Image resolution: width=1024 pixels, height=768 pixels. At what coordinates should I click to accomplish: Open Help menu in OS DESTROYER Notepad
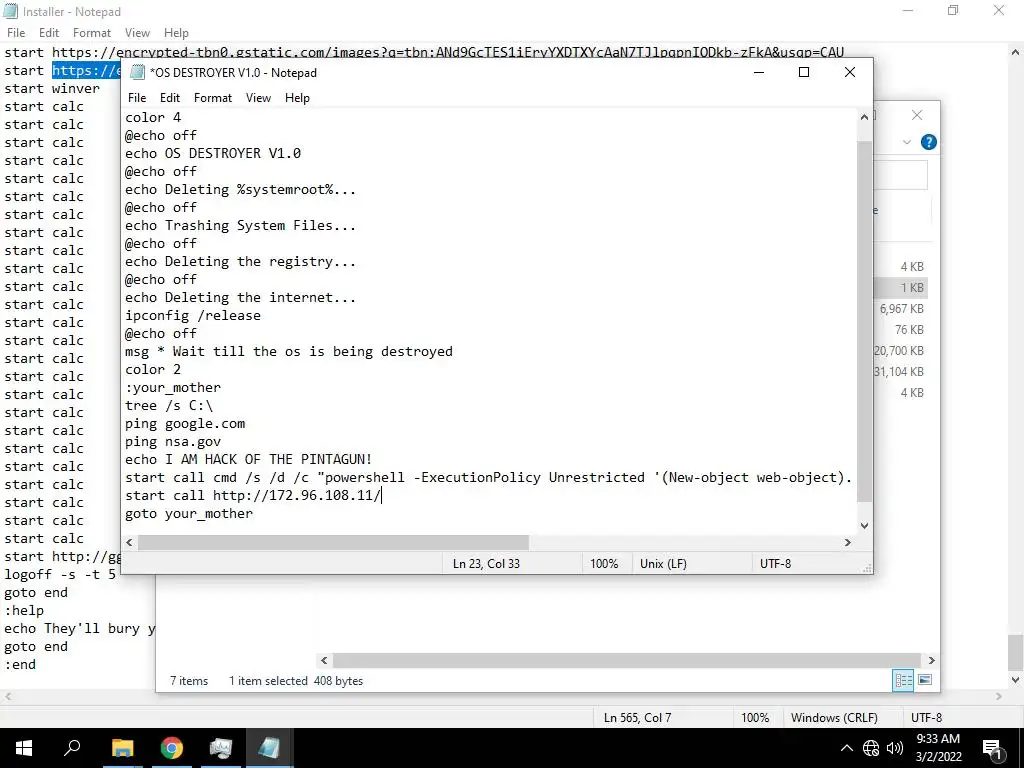point(297,98)
